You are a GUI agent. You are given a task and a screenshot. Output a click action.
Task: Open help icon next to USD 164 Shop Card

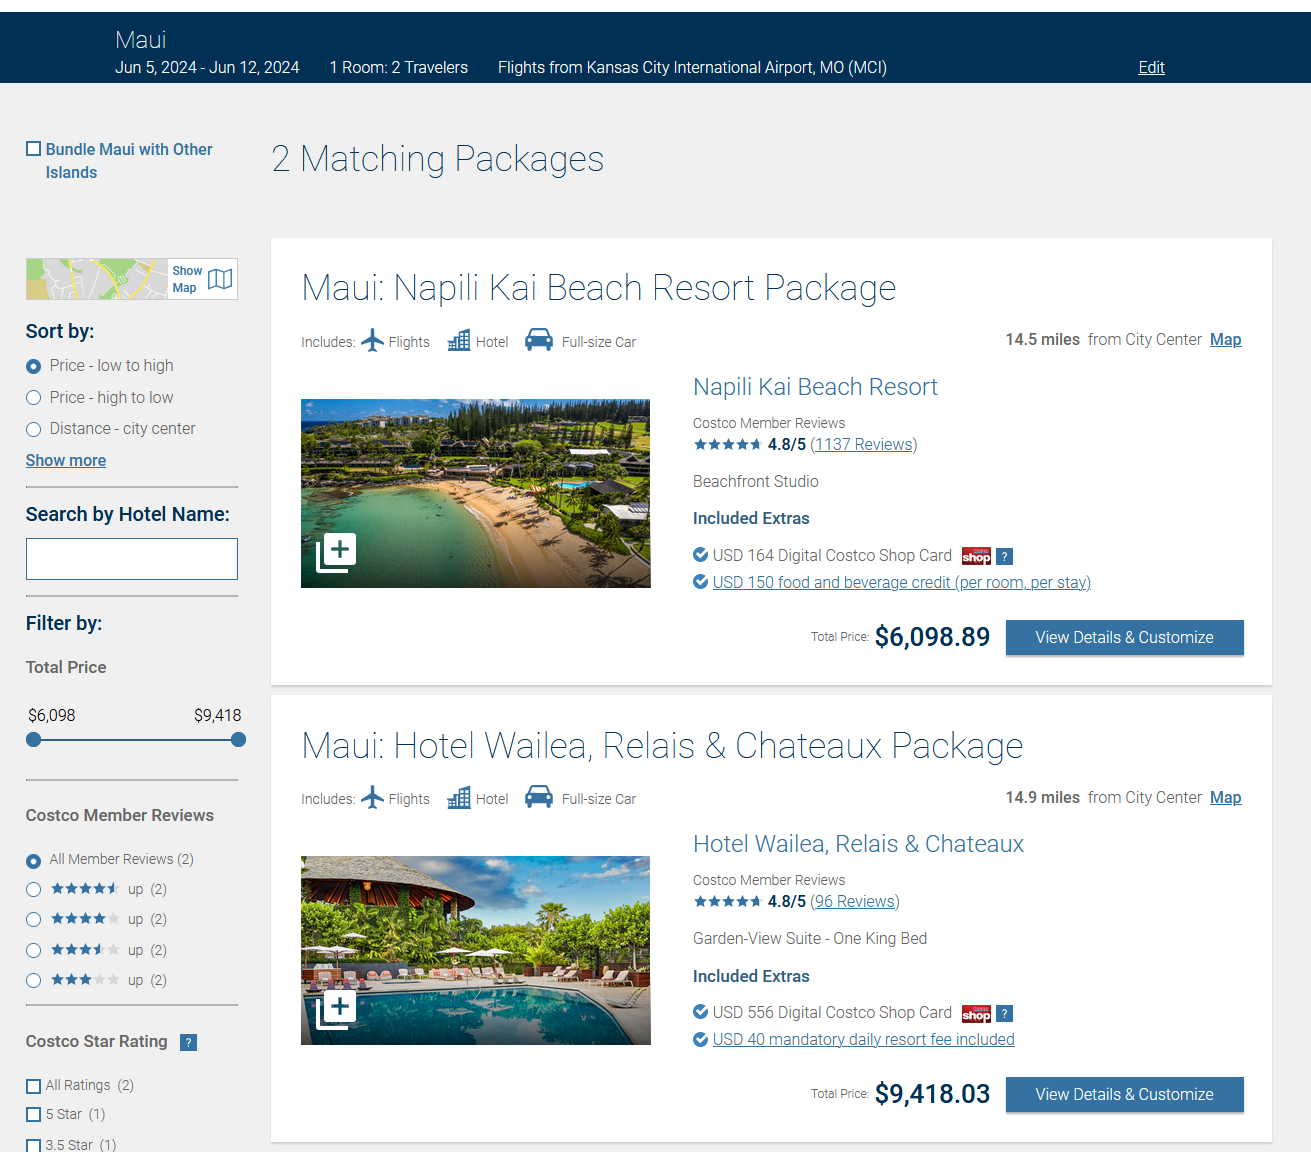(x=1005, y=556)
